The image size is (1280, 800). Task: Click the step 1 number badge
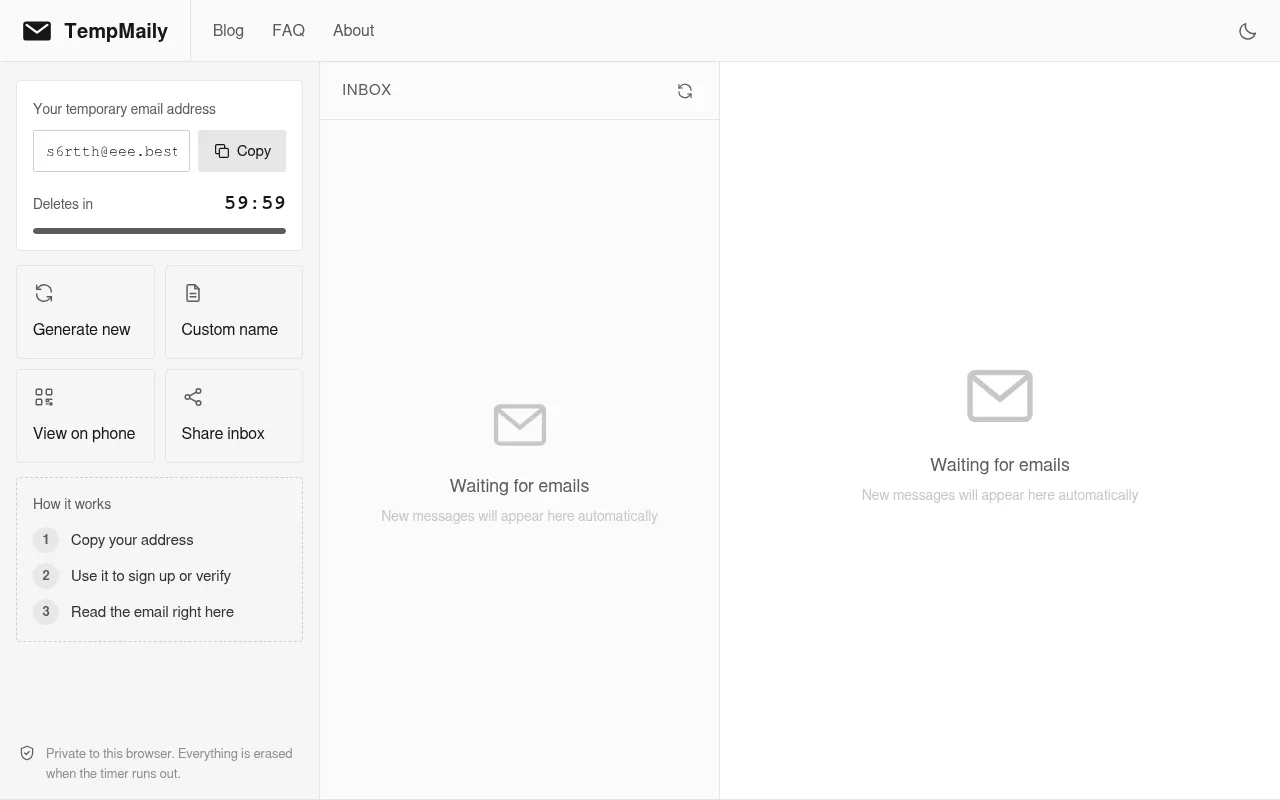[x=46, y=540]
